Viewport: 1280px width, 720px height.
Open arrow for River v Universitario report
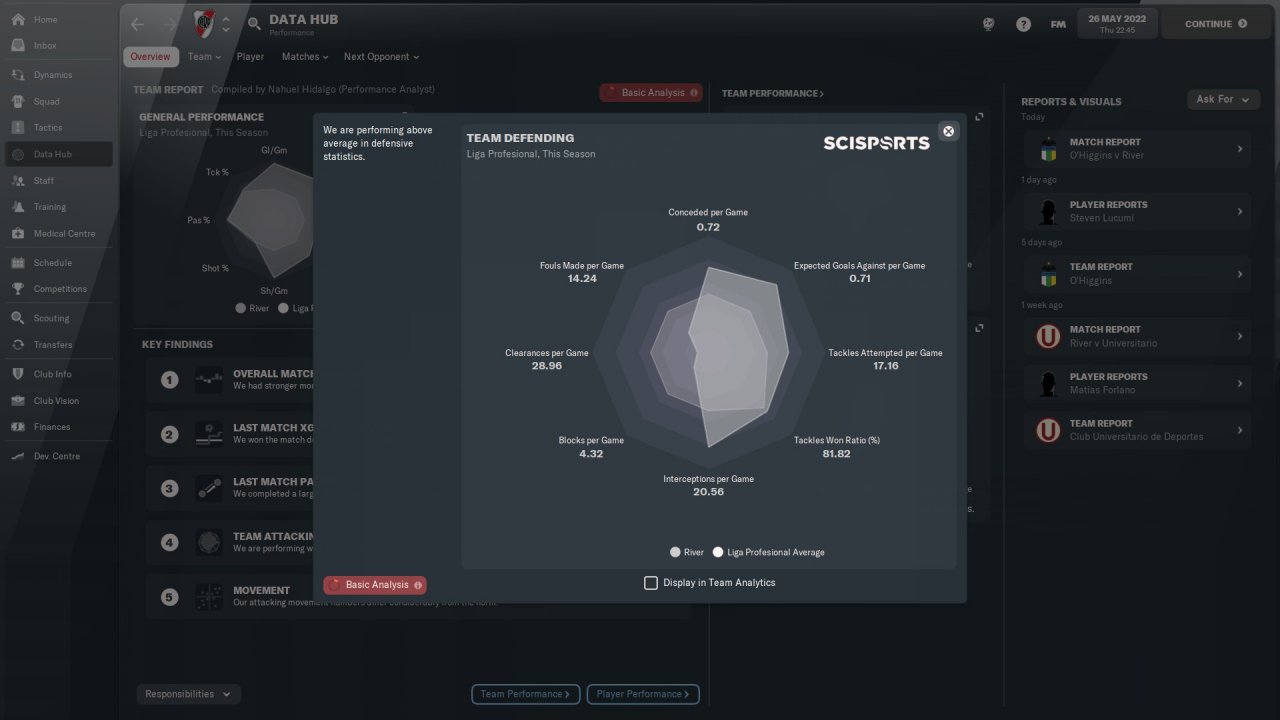tap(1240, 337)
